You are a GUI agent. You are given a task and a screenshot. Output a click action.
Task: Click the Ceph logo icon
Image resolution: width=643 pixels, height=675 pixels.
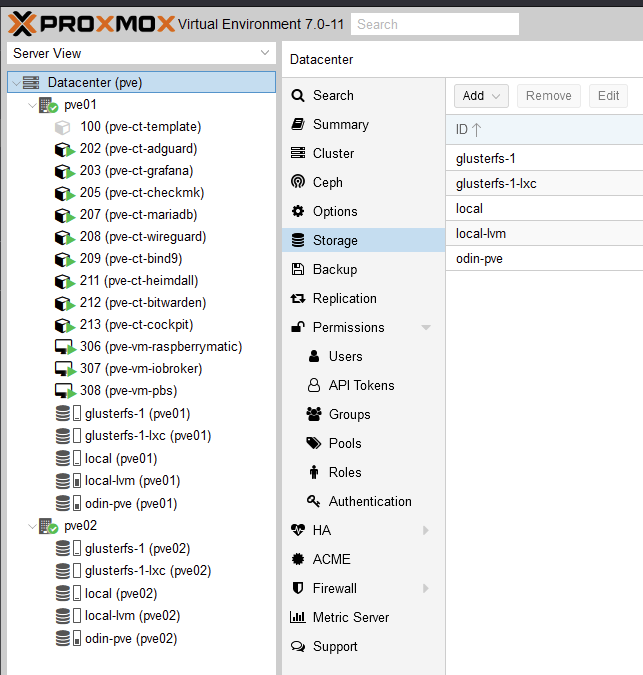tap(298, 182)
